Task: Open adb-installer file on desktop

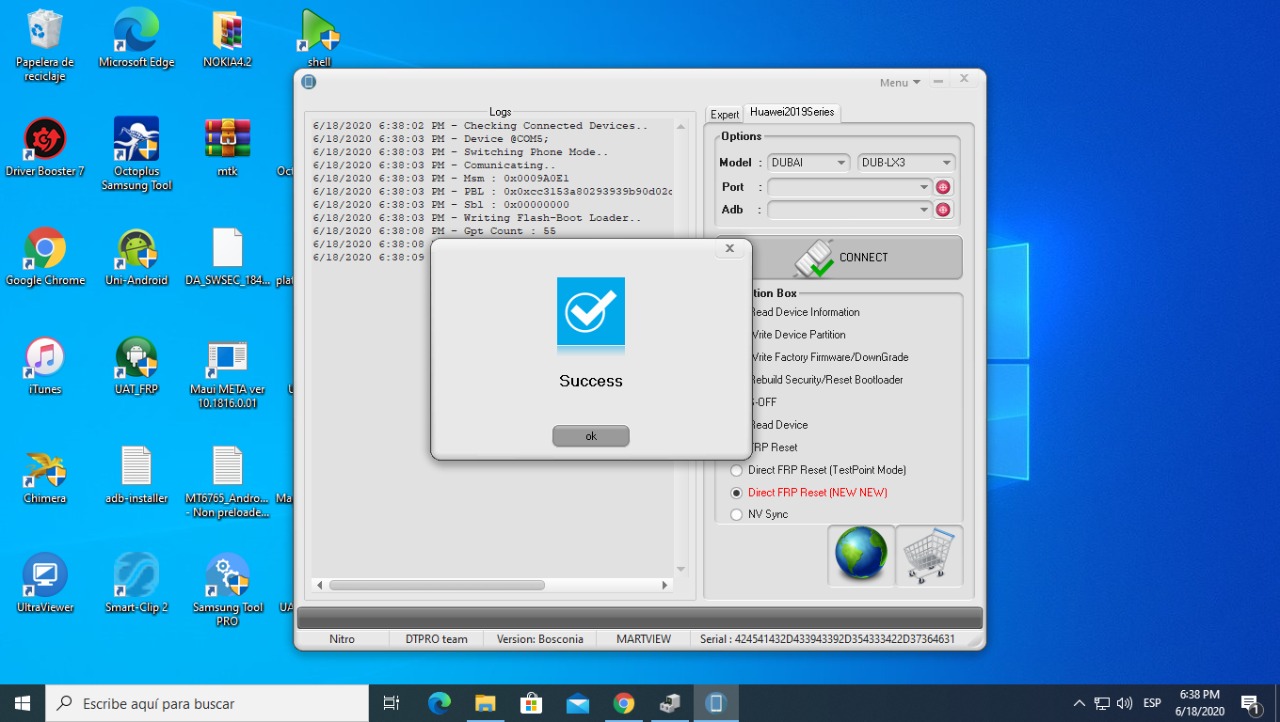Action: pyautogui.click(x=136, y=475)
